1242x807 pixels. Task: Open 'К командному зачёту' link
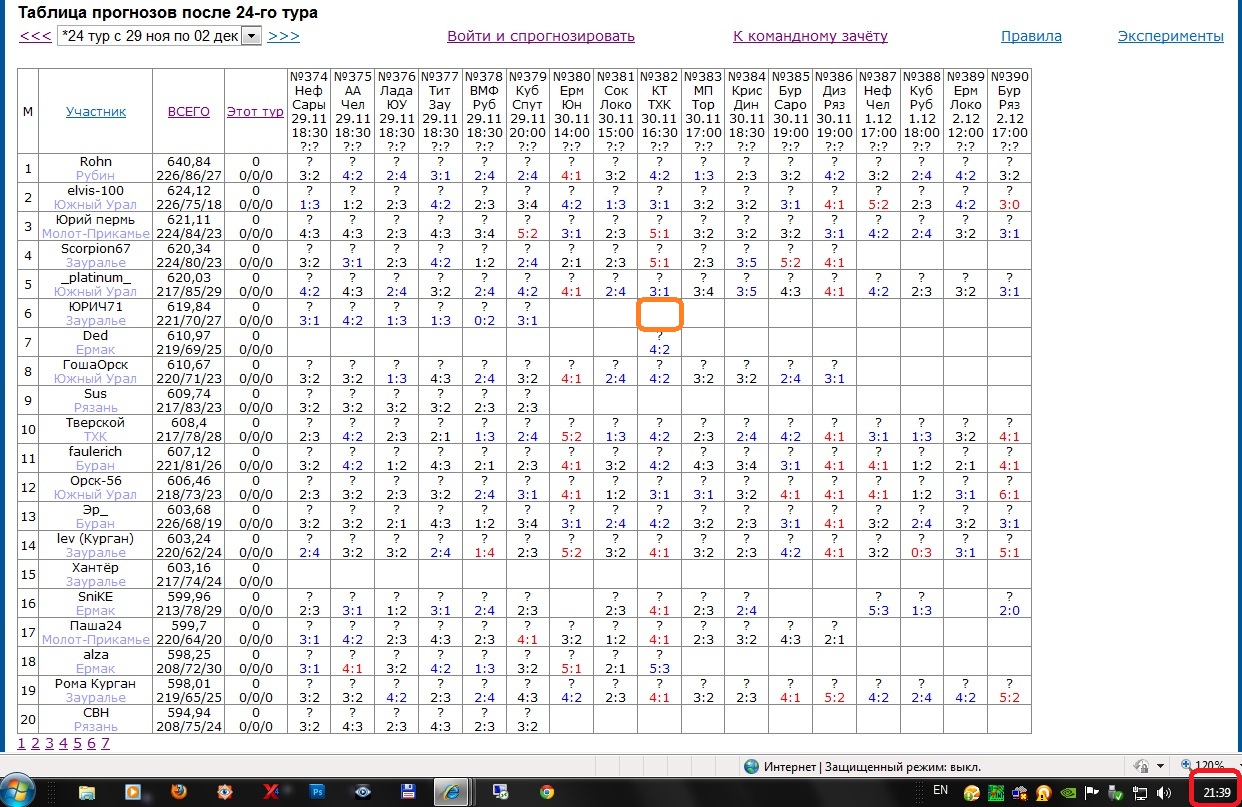click(810, 37)
